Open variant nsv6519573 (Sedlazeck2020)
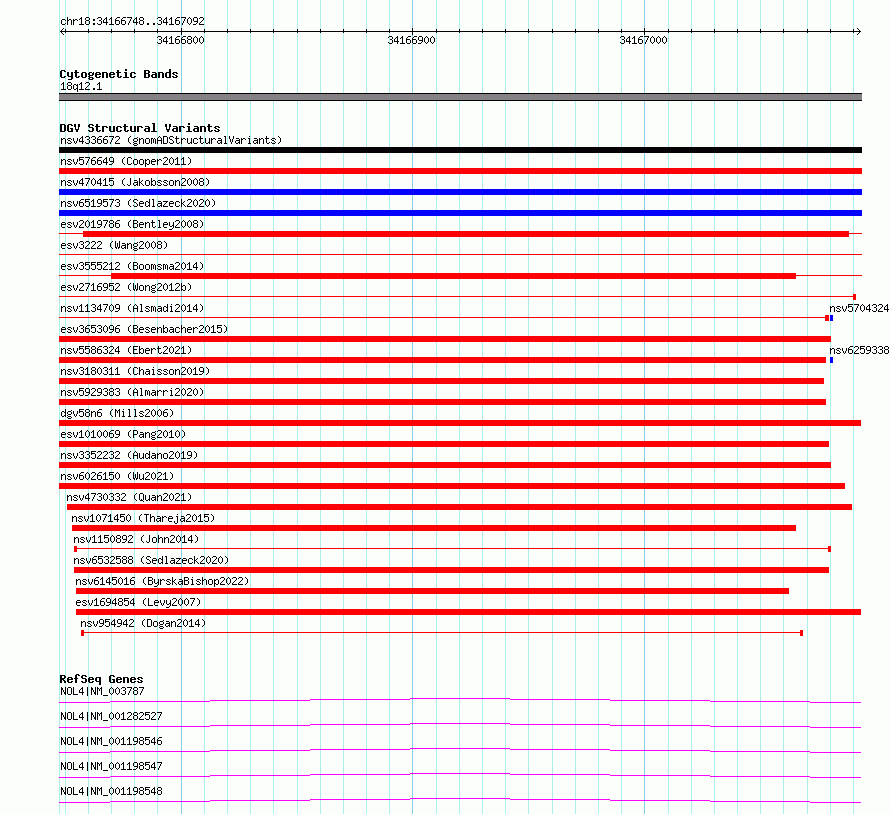 pyautogui.click(x=138, y=203)
